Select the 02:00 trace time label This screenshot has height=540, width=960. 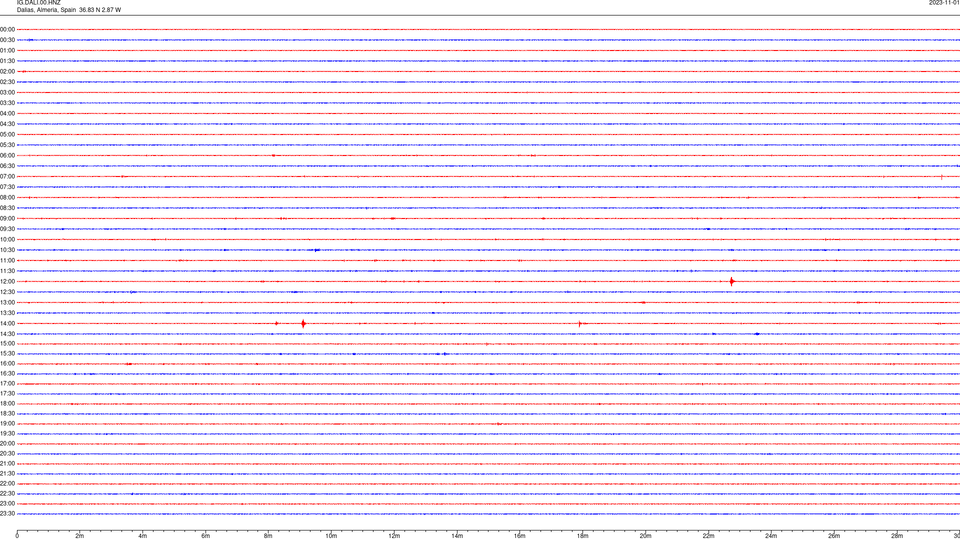(x=7, y=72)
